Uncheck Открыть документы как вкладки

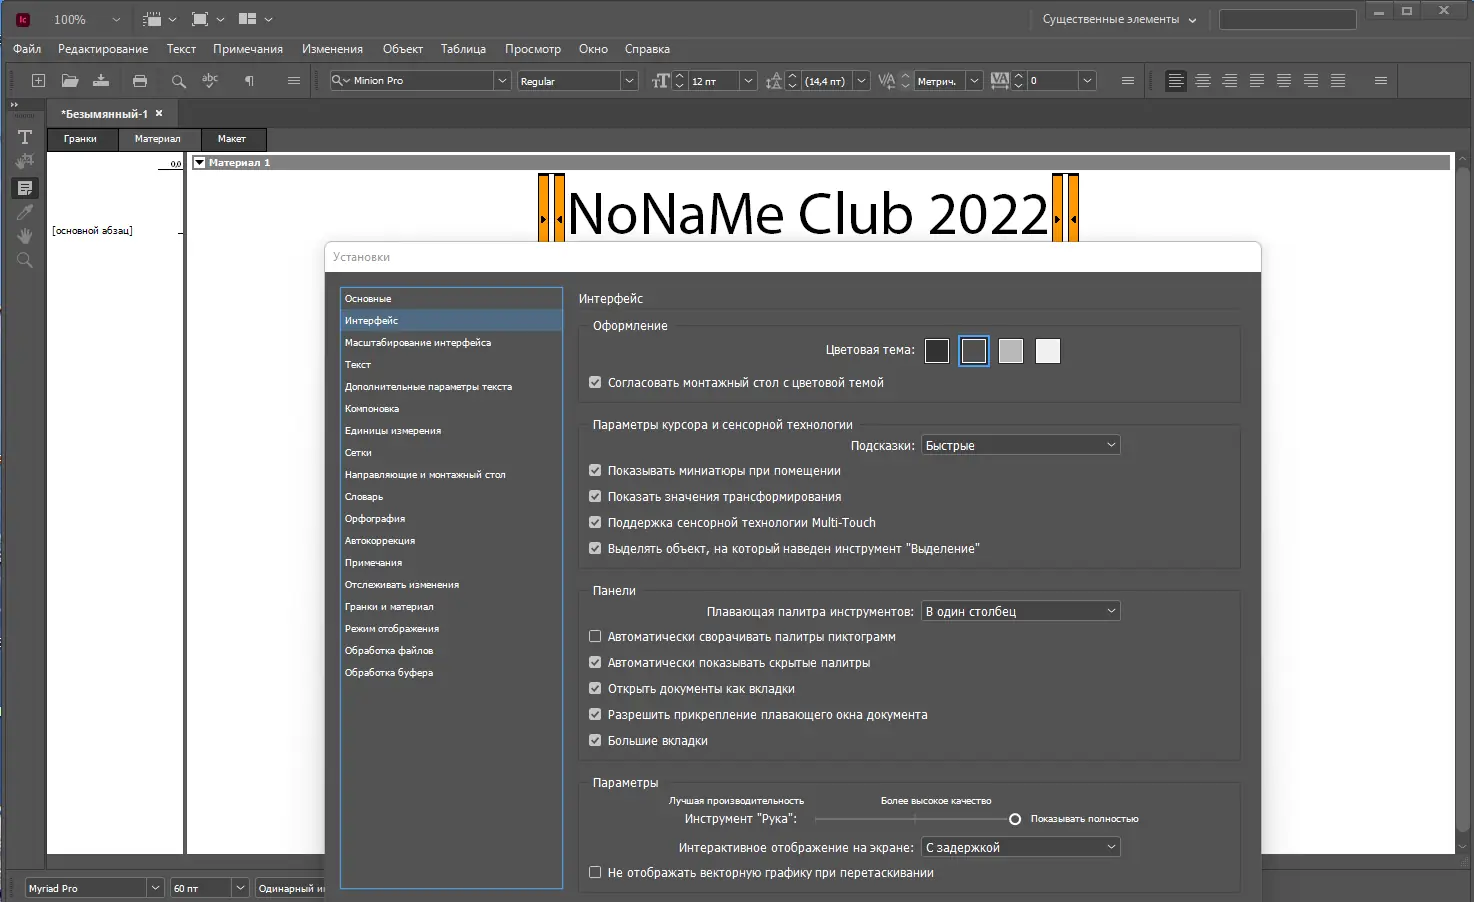pos(595,688)
